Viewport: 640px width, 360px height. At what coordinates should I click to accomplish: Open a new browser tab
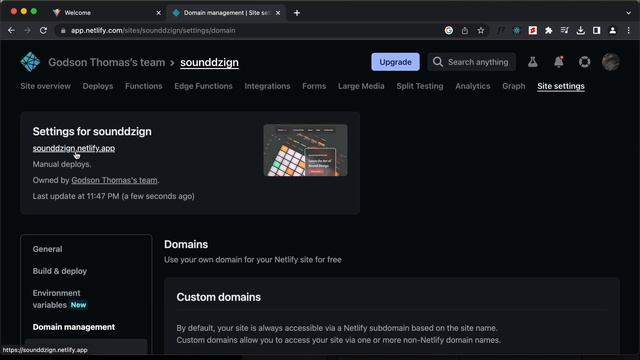(x=297, y=13)
